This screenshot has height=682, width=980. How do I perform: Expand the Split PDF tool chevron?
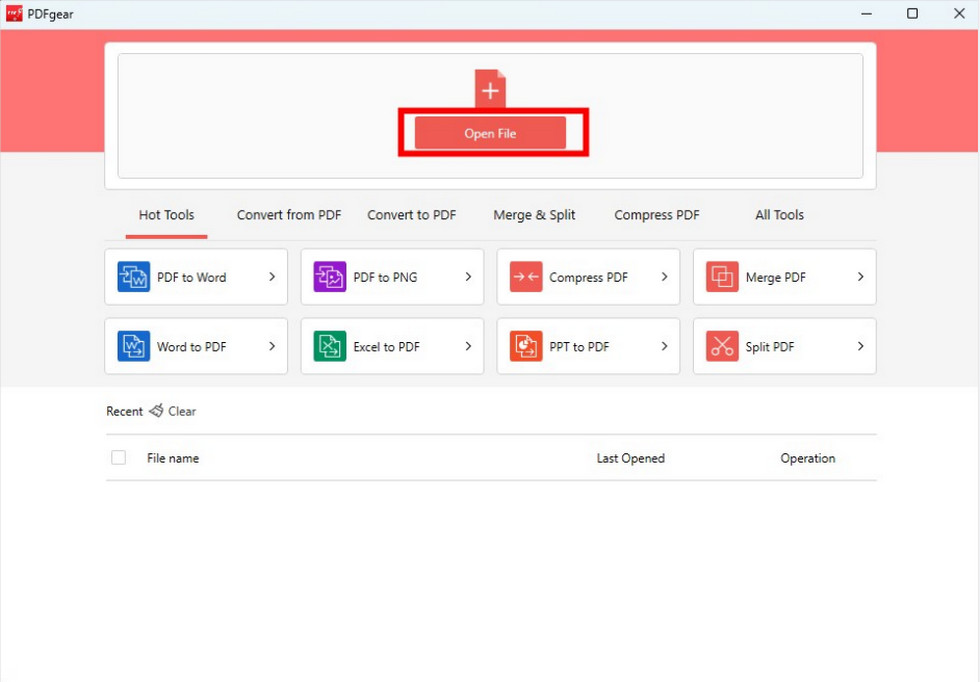pyautogui.click(x=859, y=346)
